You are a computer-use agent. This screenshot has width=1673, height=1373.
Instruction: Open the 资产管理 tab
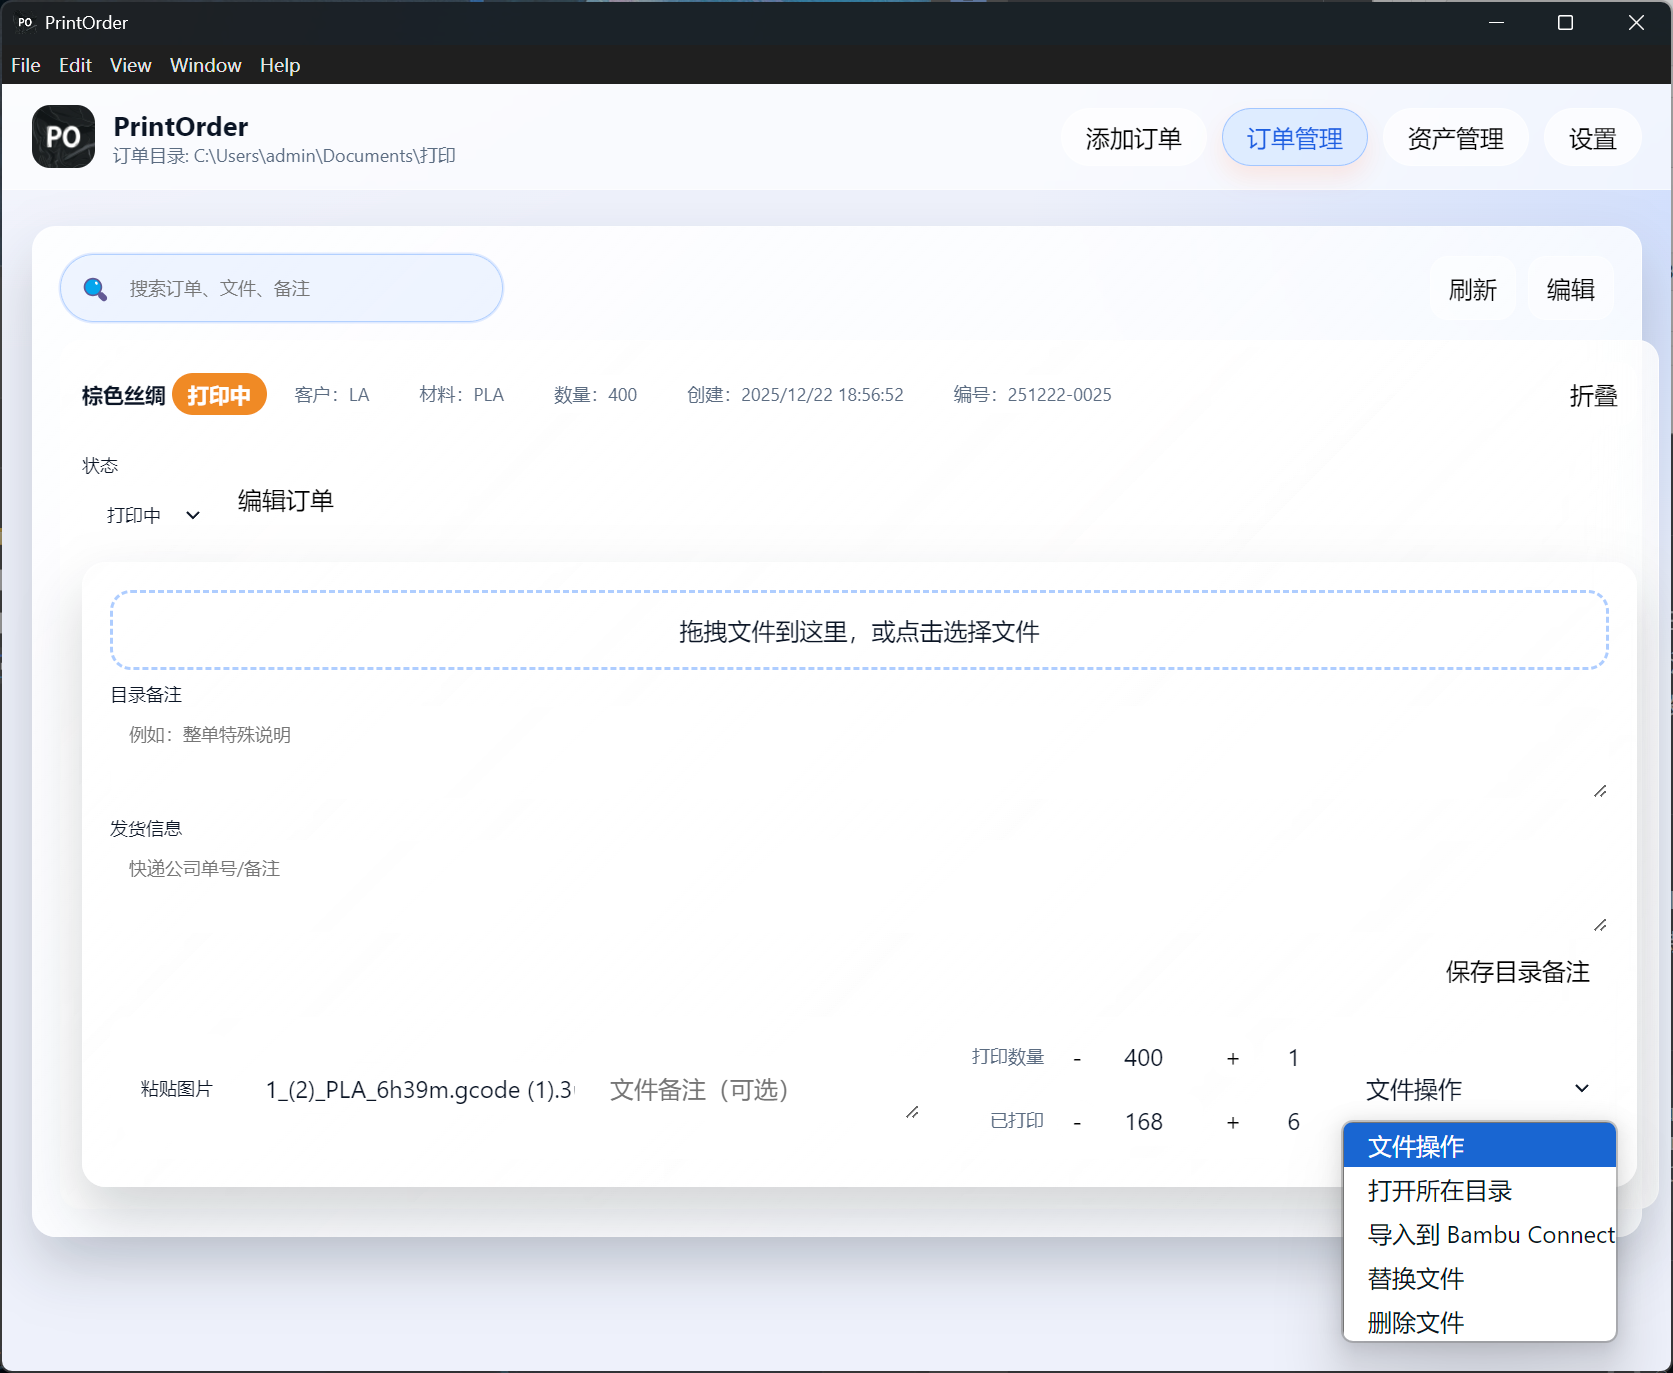(1454, 138)
